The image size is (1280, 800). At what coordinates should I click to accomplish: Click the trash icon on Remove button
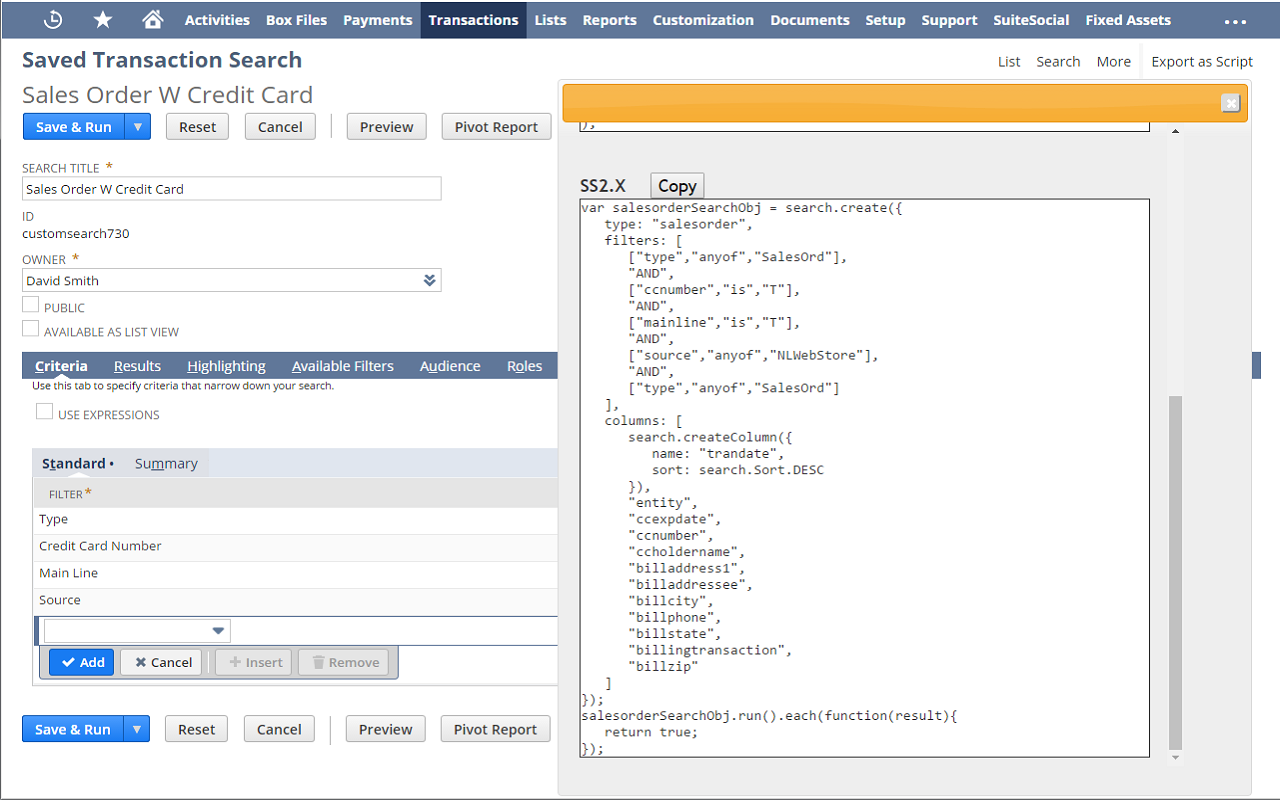pyautogui.click(x=317, y=661)
